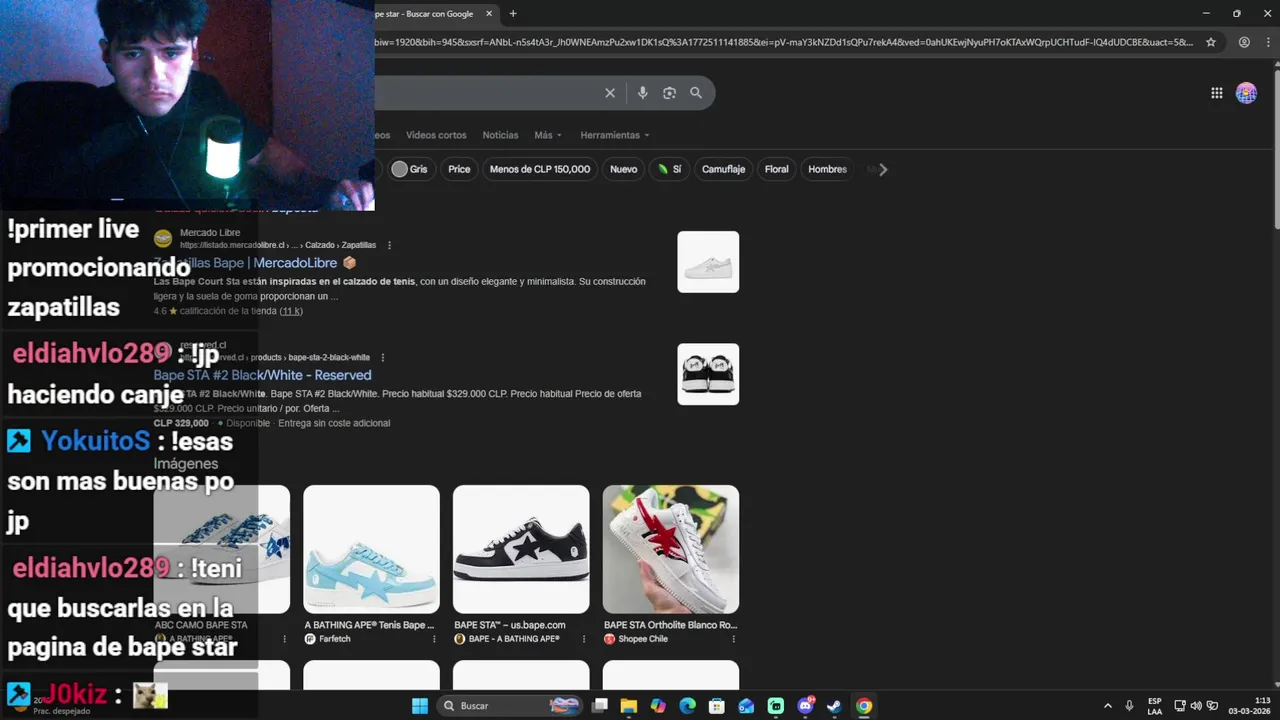The height and width of the screenshot is (720, 1280).
Task: Open the '(11 k)' store ratings link
Action: coord(291,311)
